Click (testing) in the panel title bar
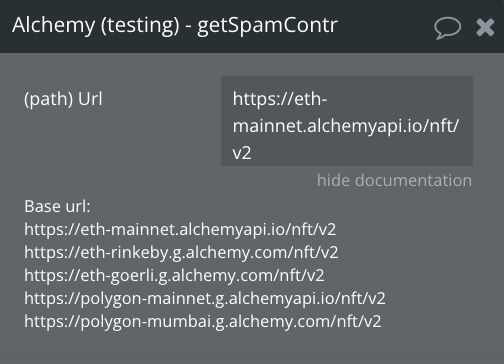Screen dimensions: 504x364 tap(140, 26)
